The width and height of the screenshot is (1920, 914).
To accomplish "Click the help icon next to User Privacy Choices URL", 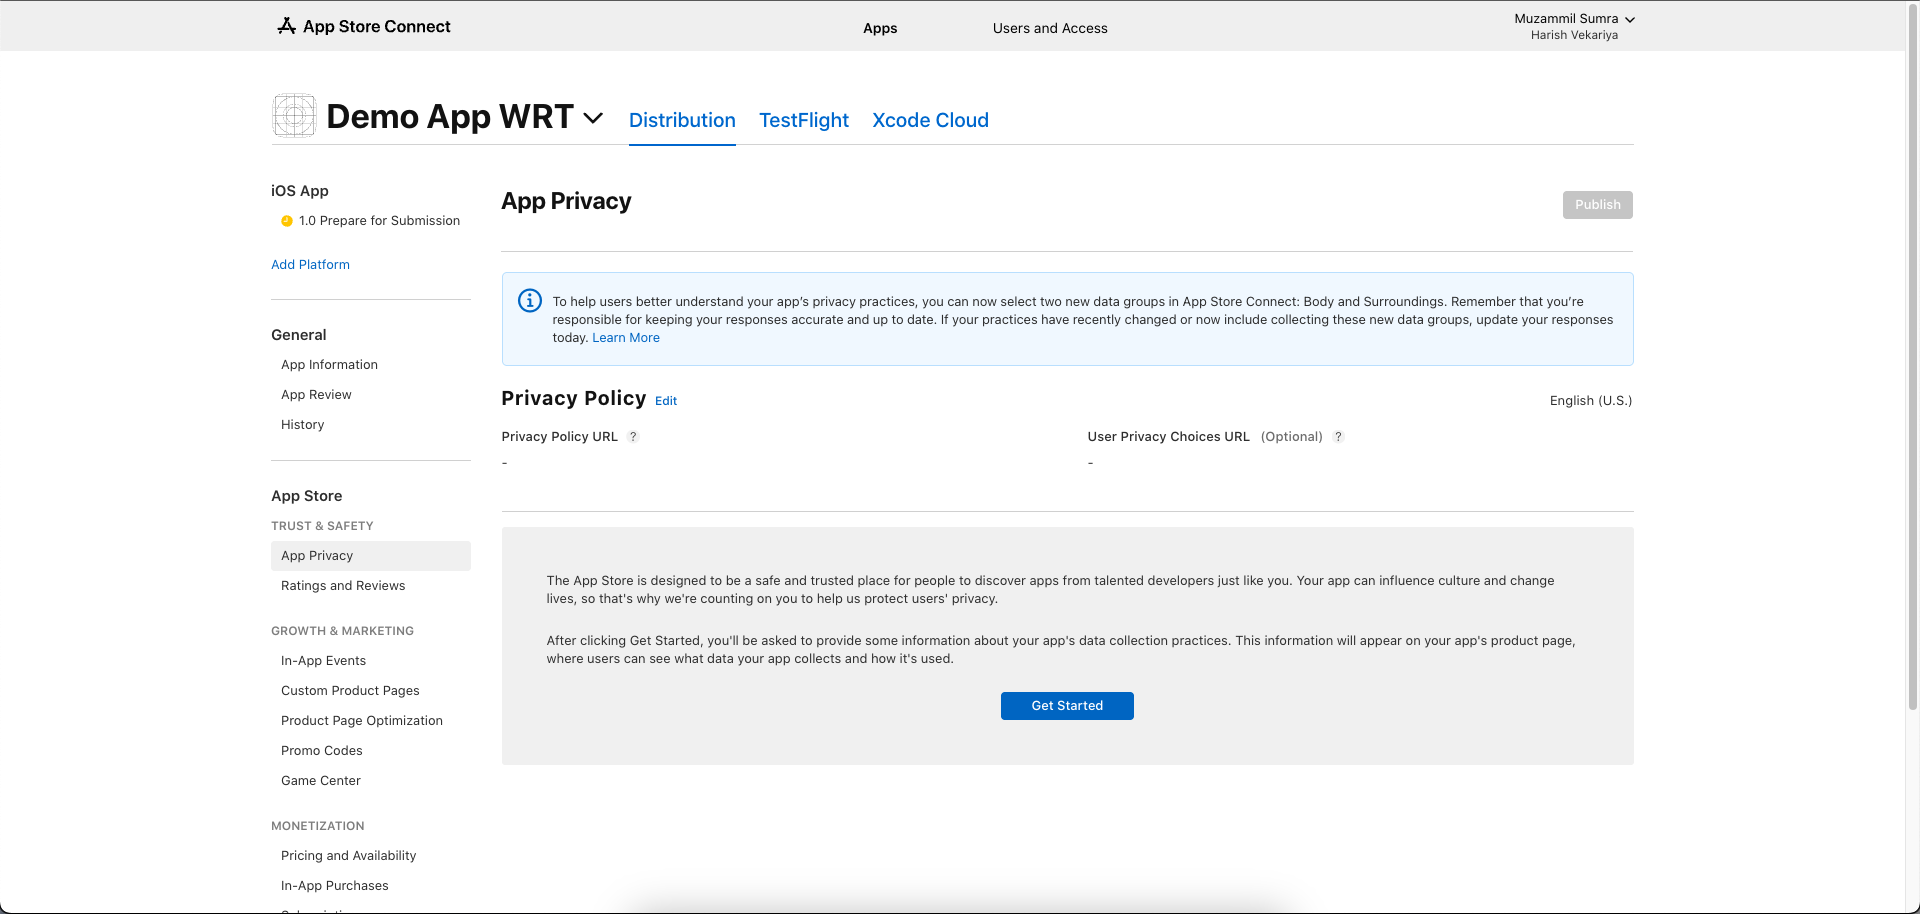I will pos(1338,437).
